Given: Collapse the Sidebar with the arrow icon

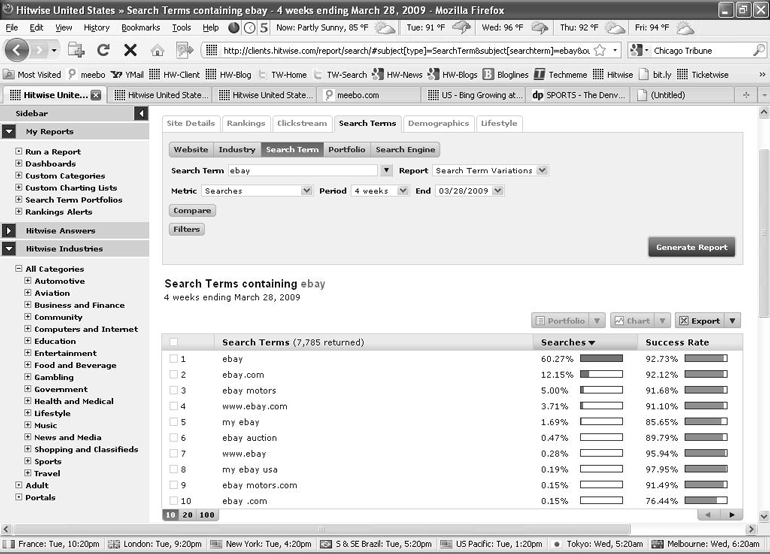Looking at the screenshot, I should [140, 113].
